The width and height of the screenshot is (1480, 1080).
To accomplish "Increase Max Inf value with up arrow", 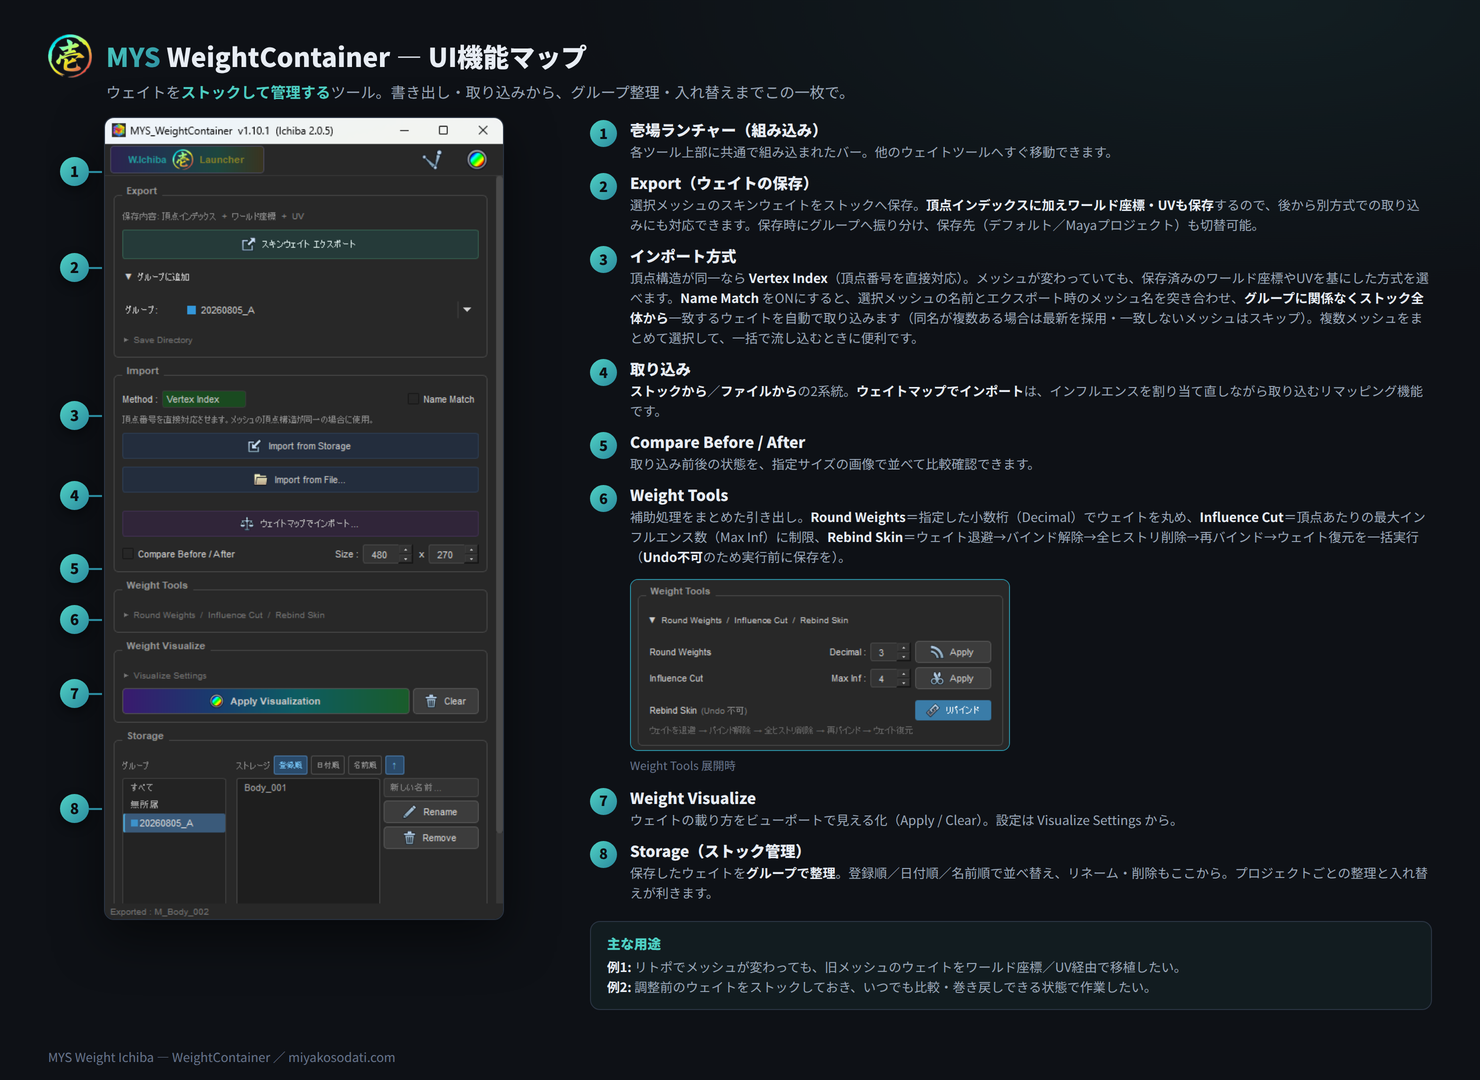I will 904,674.
